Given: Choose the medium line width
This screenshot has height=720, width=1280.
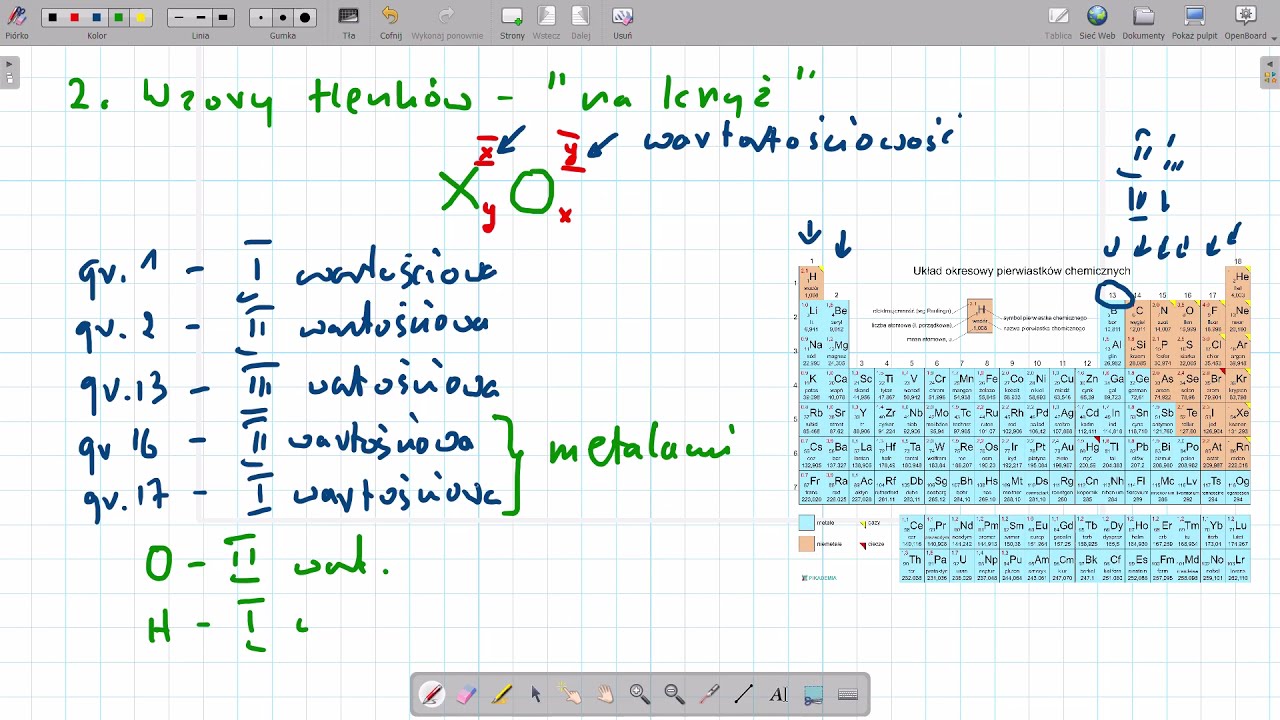Looking at the screenshot, I should [x=201, y=18].
